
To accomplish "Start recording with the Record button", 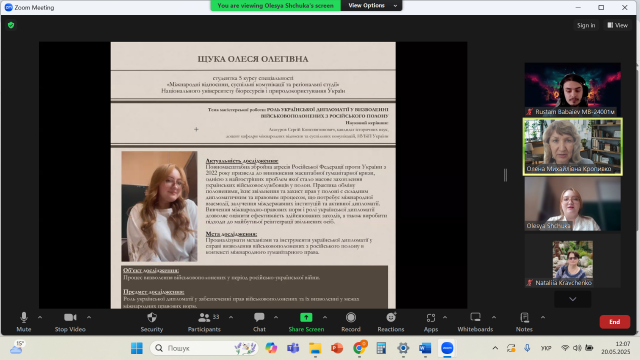I will tap(351, 322).
